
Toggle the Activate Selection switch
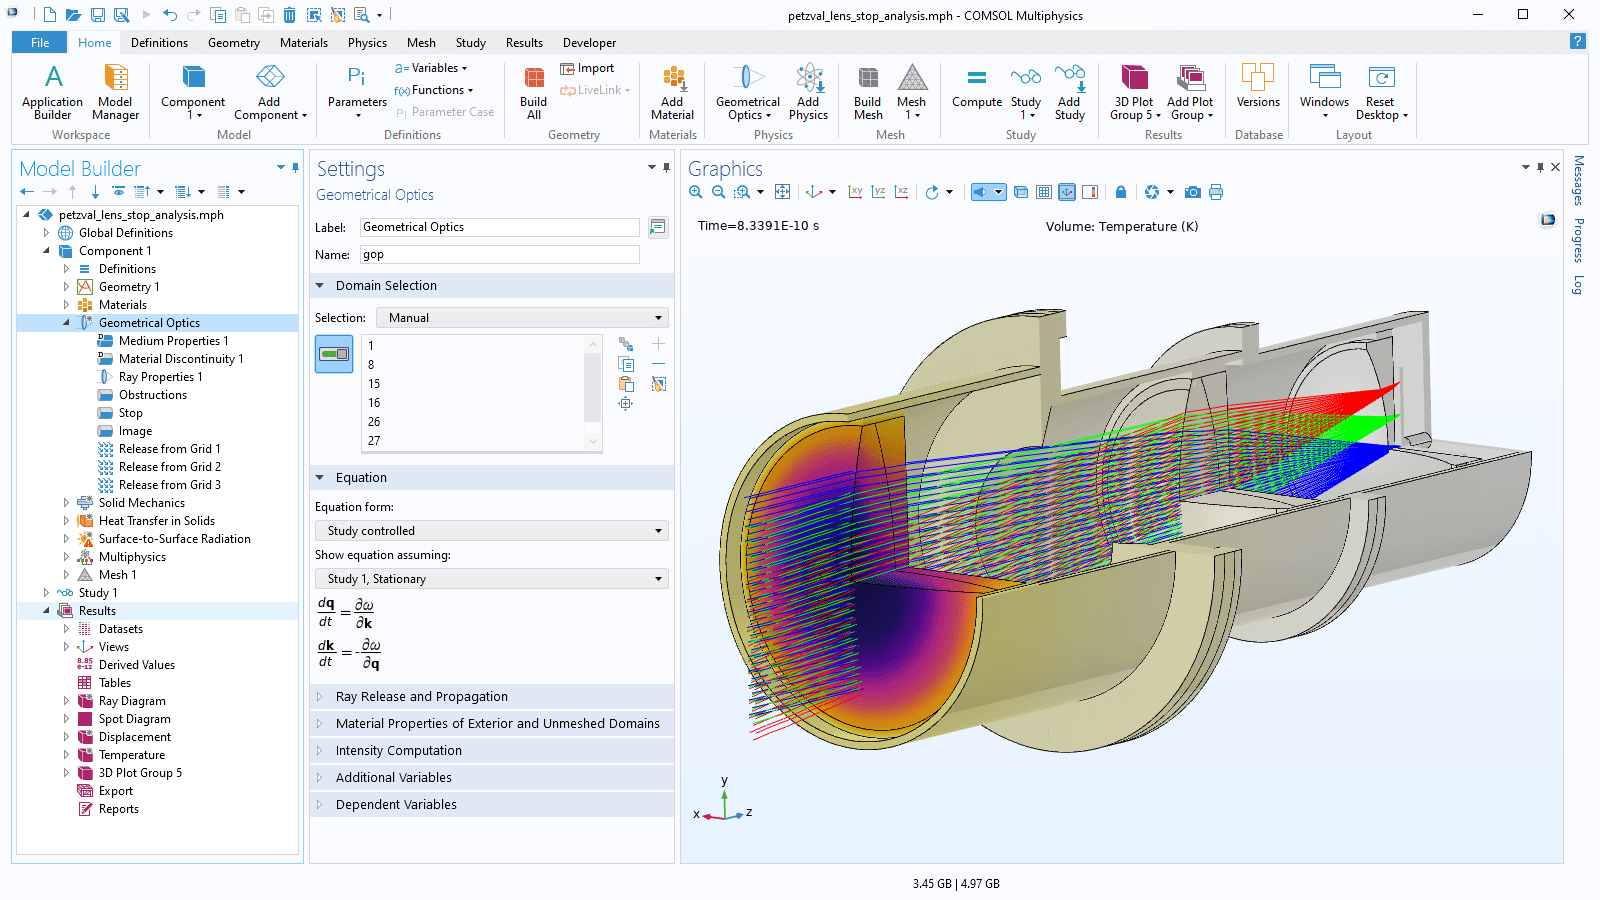click(334, 354)
